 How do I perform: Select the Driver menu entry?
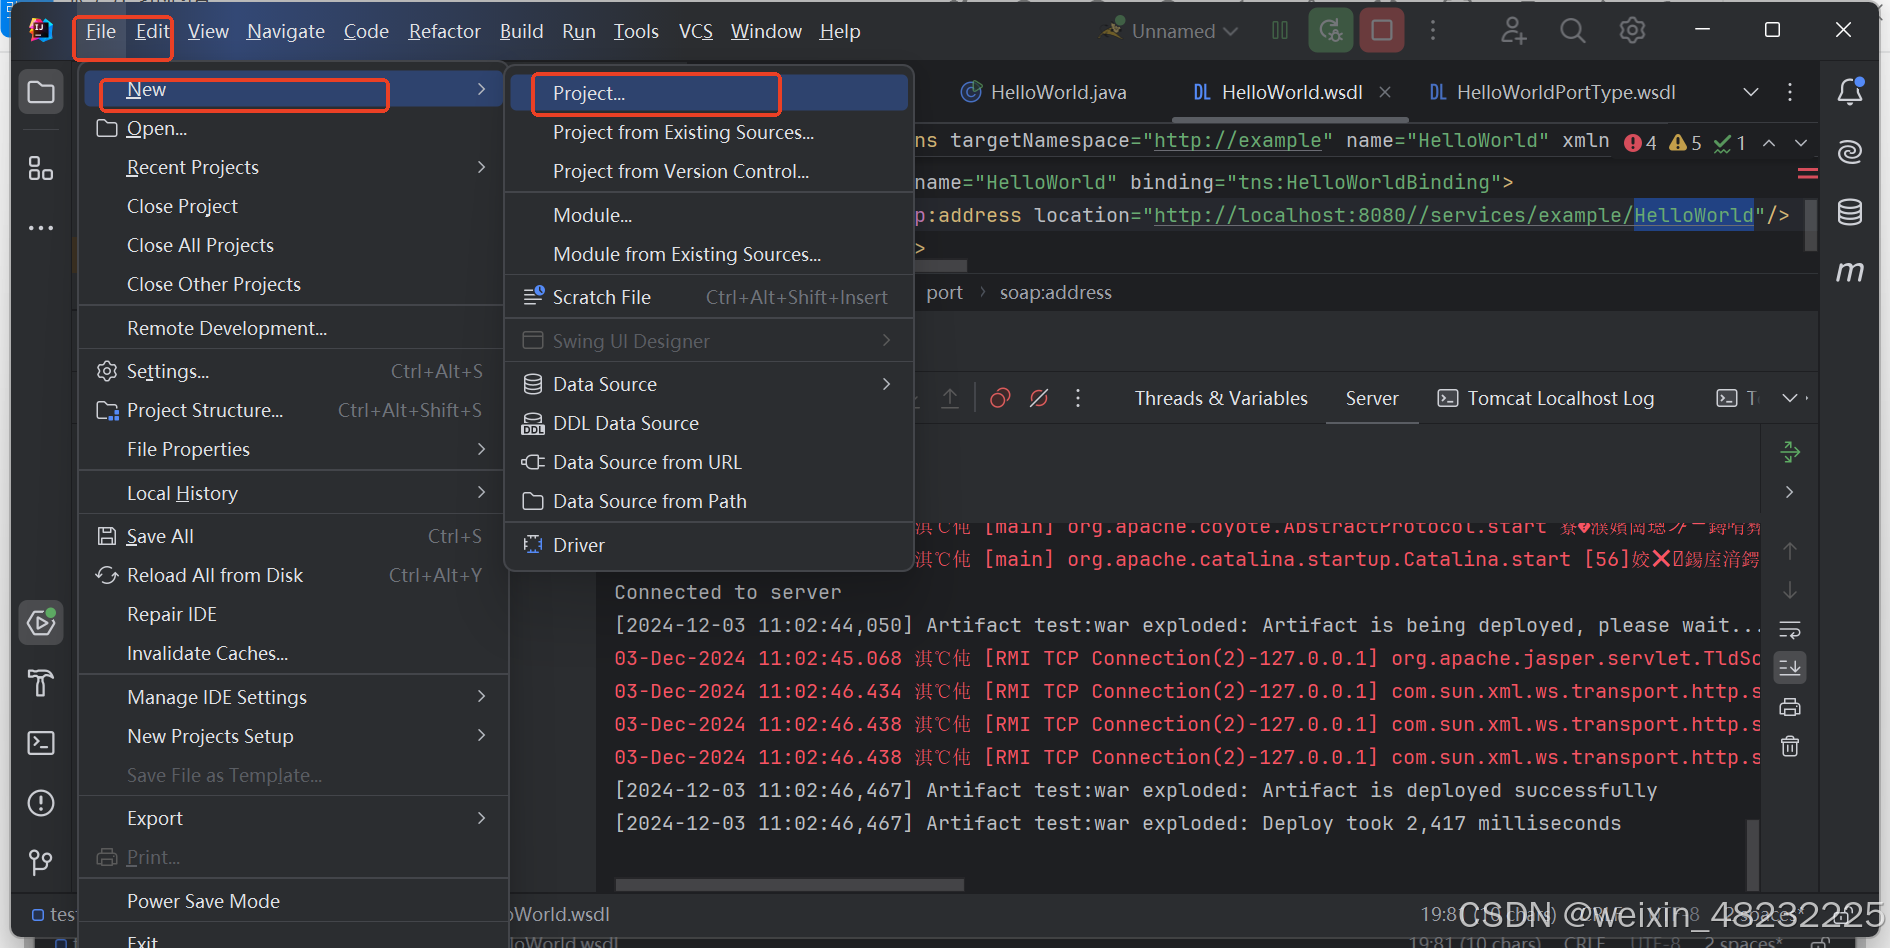coord(709,545)
